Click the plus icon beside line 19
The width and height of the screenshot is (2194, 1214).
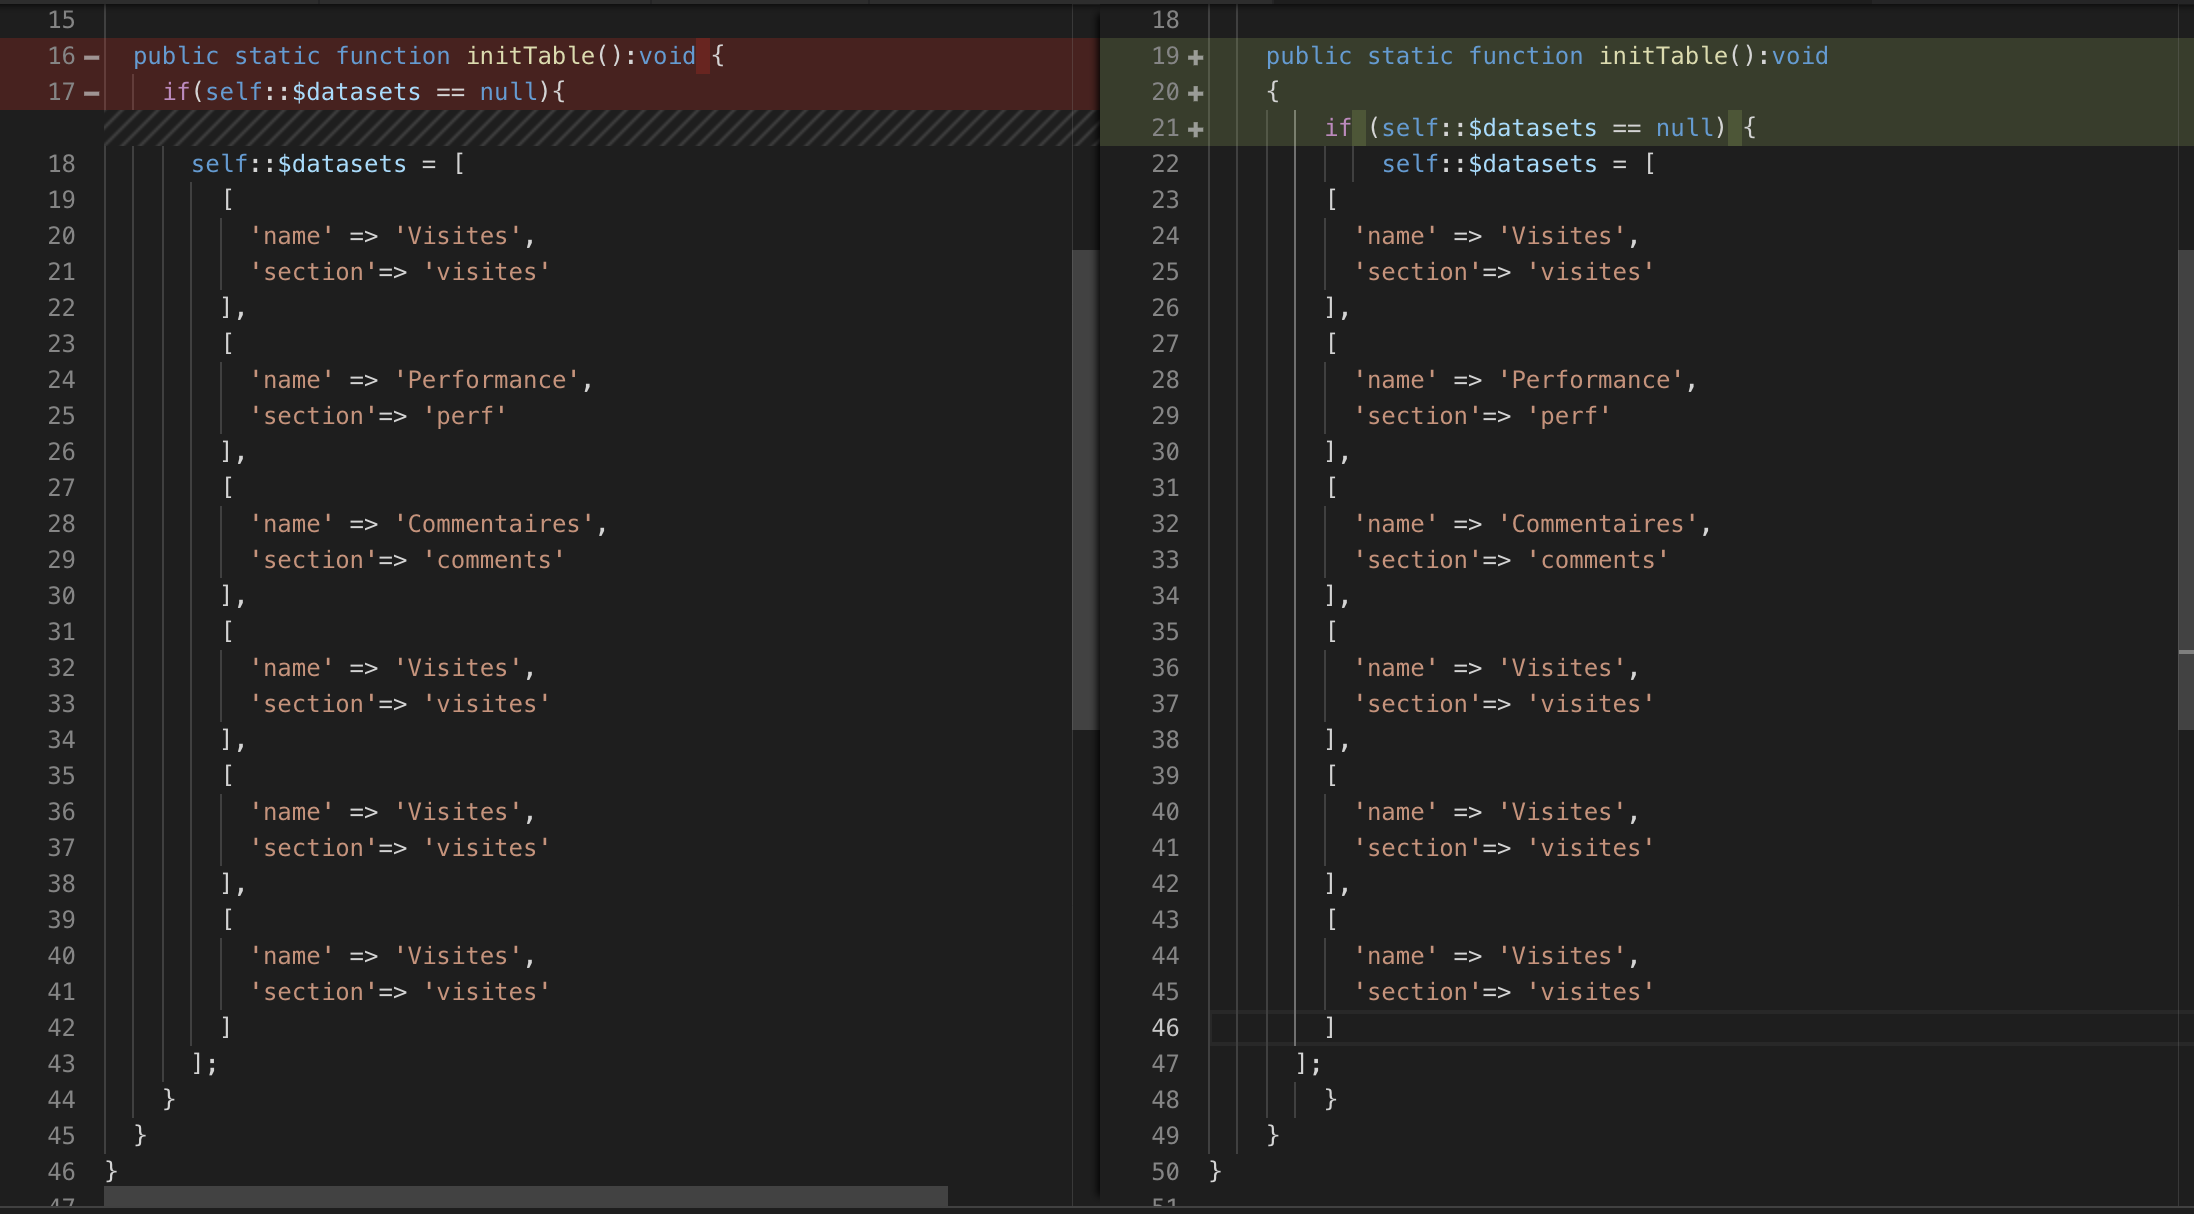1195,57
